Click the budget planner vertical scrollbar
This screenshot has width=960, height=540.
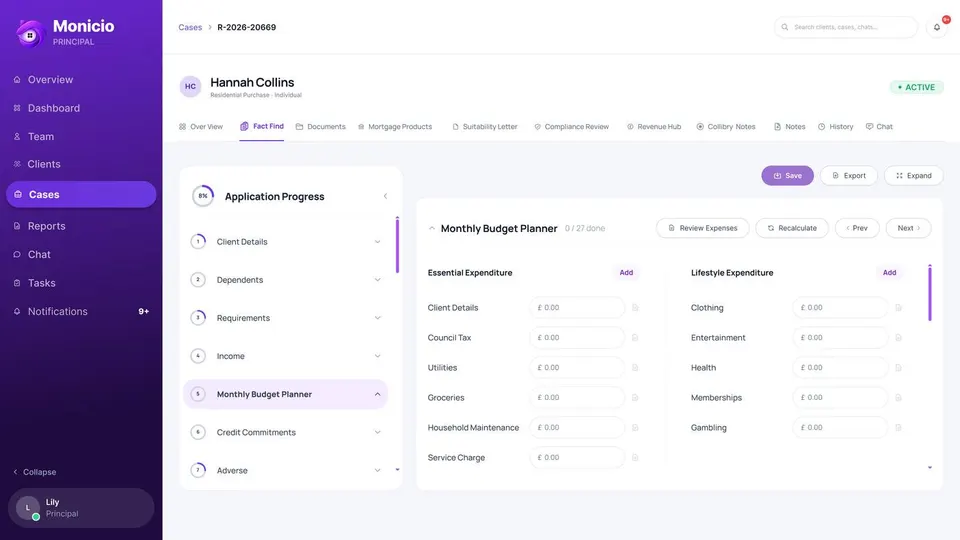929,293
